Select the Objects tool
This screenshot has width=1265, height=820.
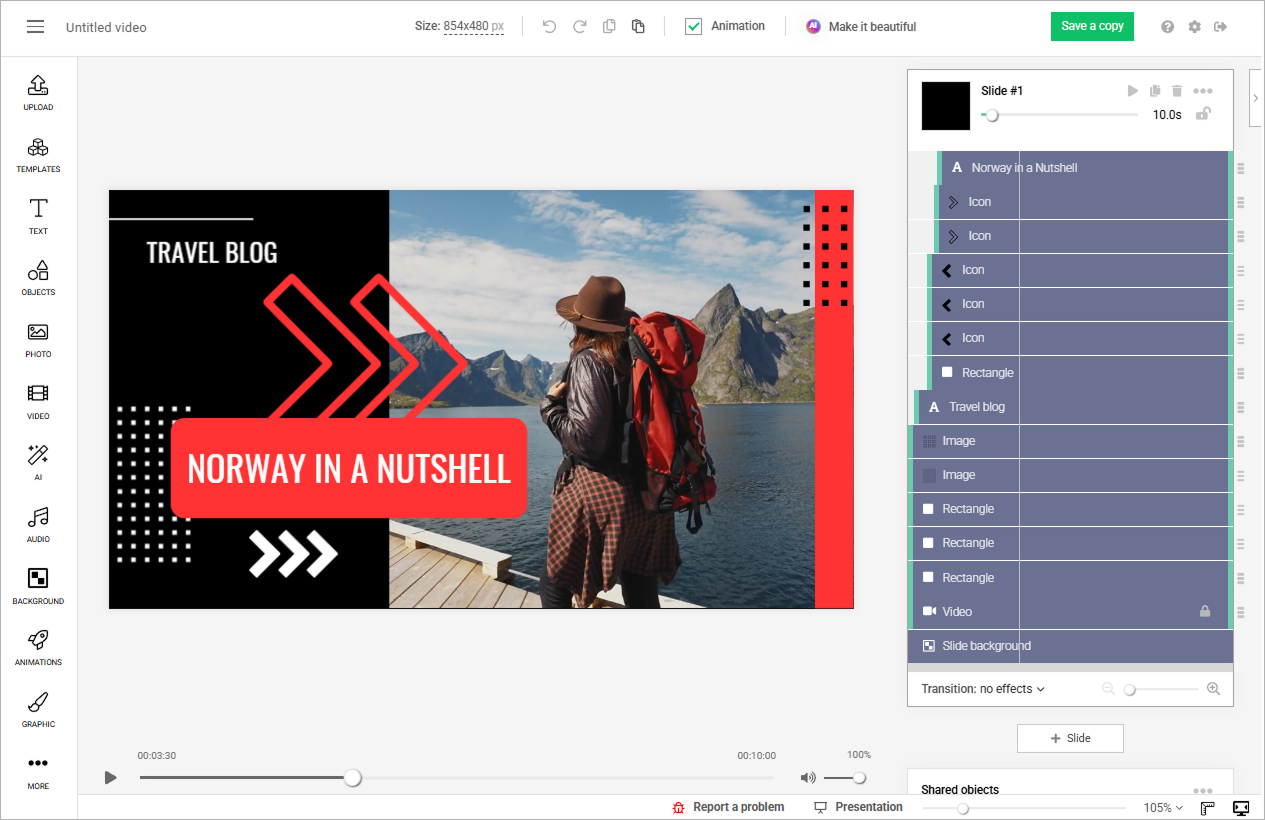tap(38, 277)
